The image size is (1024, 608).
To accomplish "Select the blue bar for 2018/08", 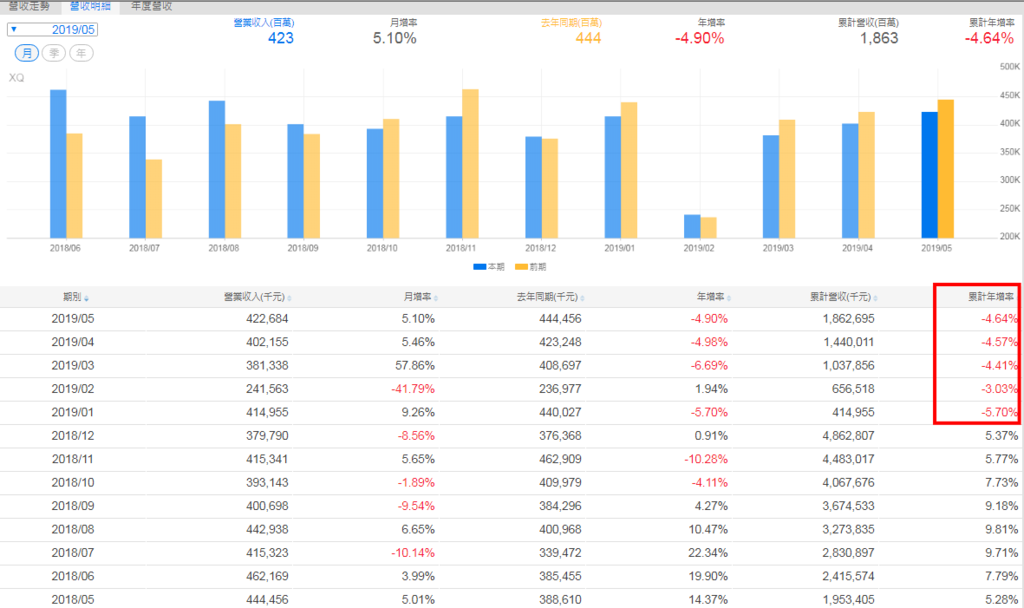I will tap(217, 169).
